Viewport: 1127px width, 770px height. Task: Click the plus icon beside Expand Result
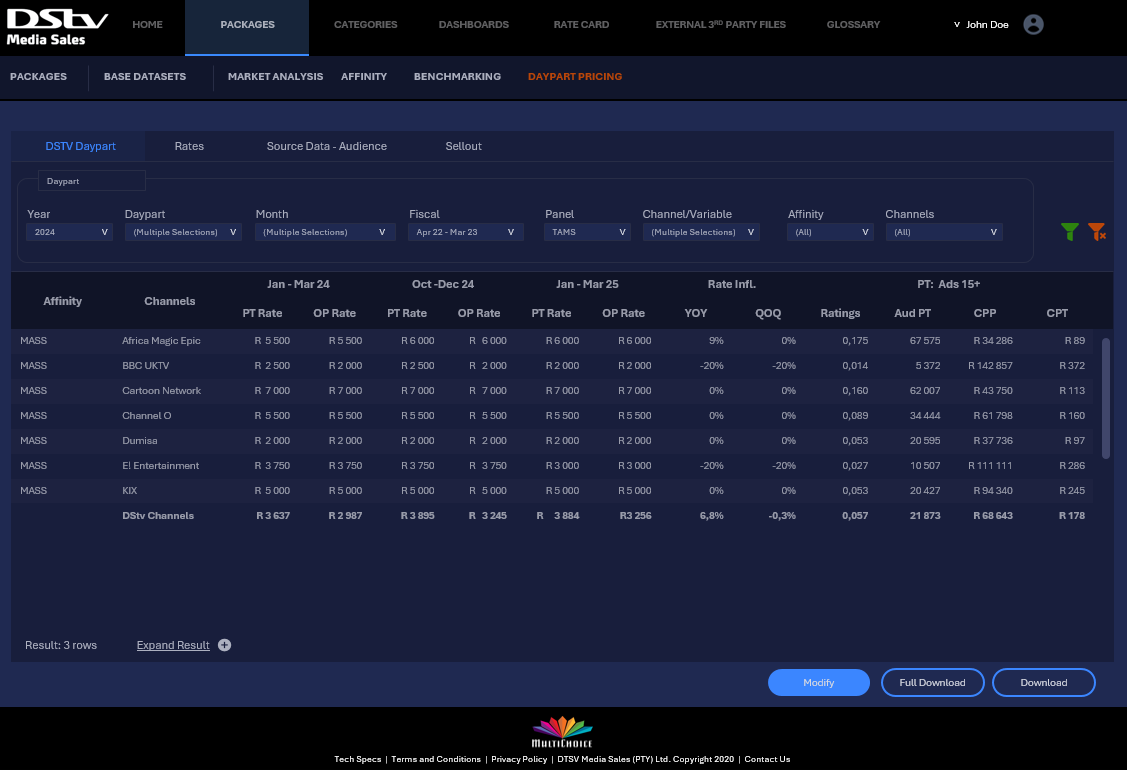tap(225, 645)
